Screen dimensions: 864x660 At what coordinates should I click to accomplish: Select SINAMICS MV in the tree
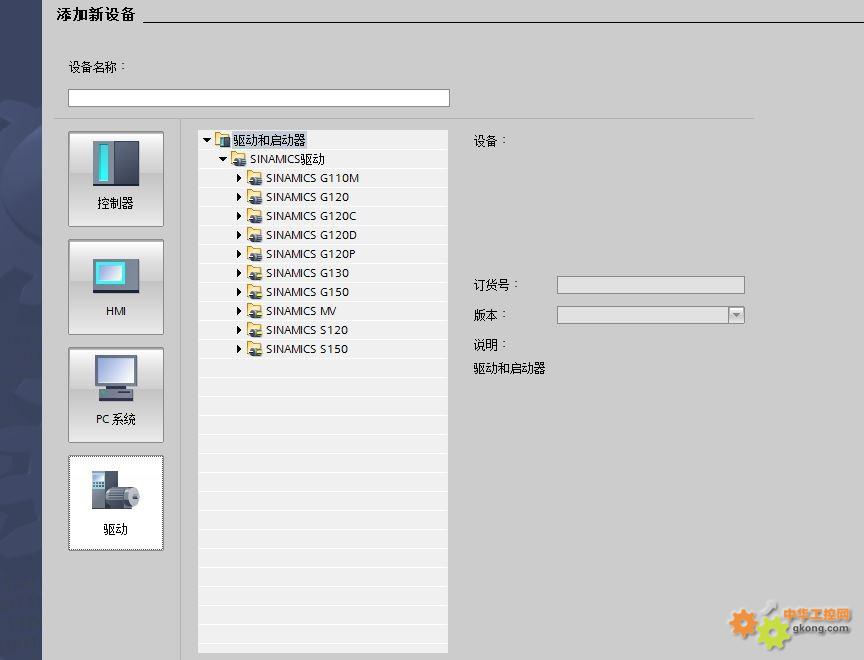click(x=301, y=311)
